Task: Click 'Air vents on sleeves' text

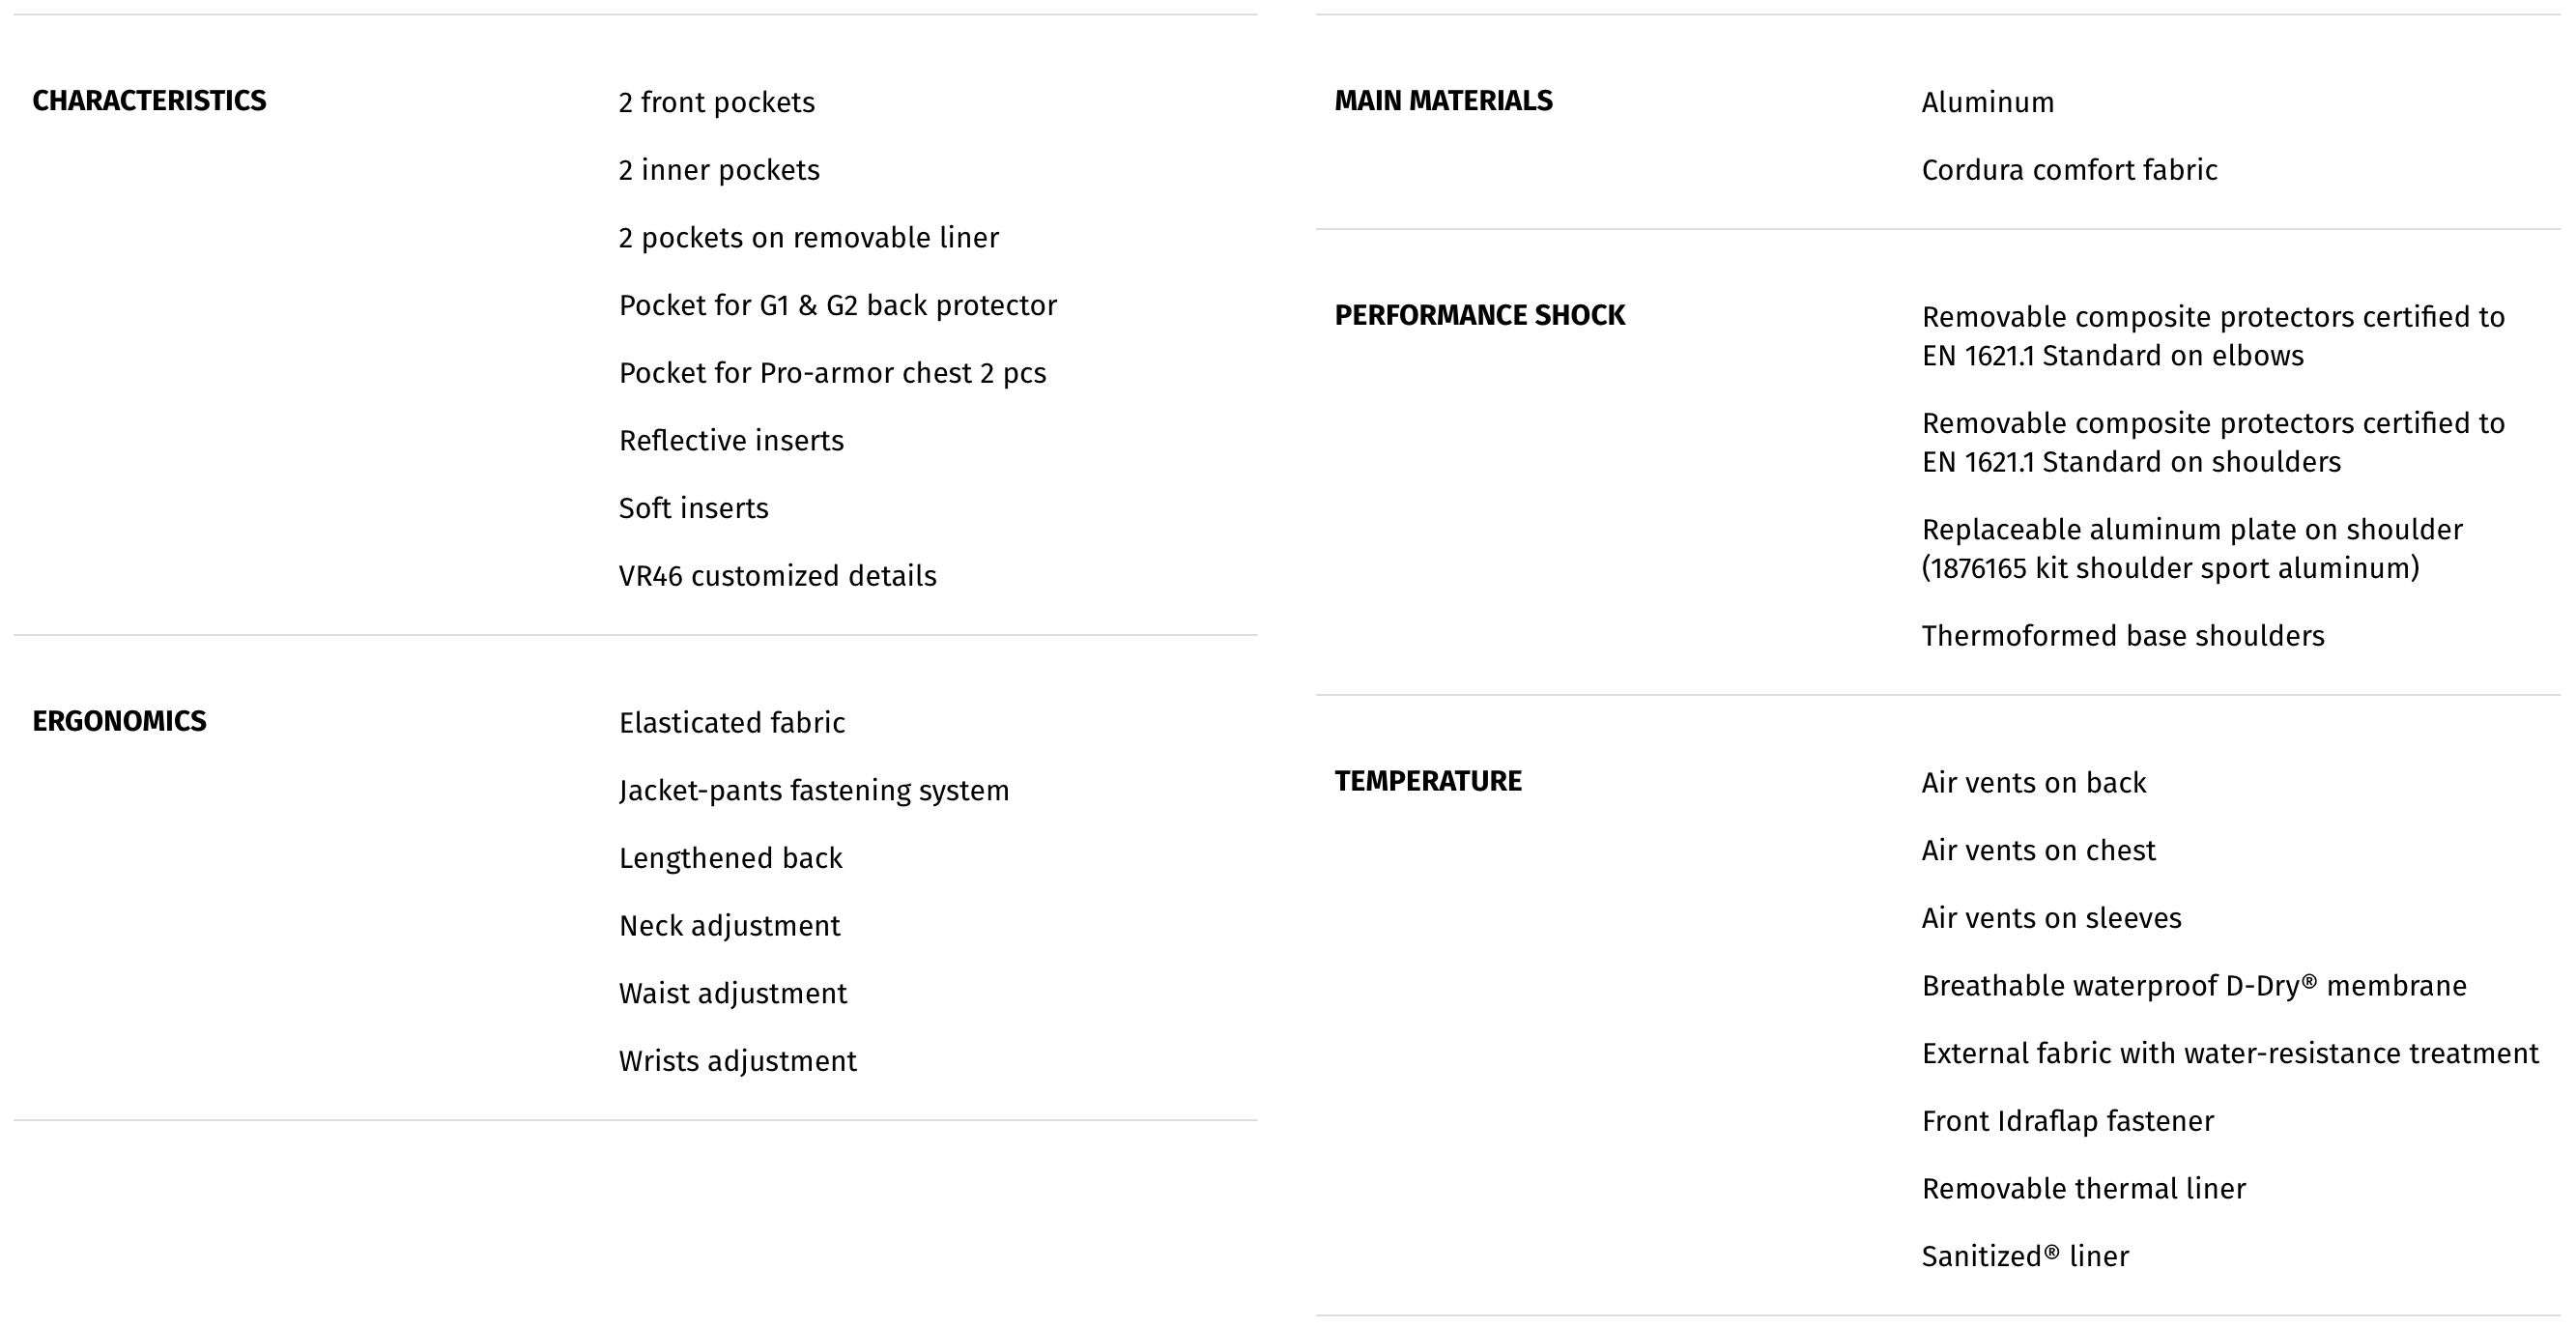Action: point(2051,919)
